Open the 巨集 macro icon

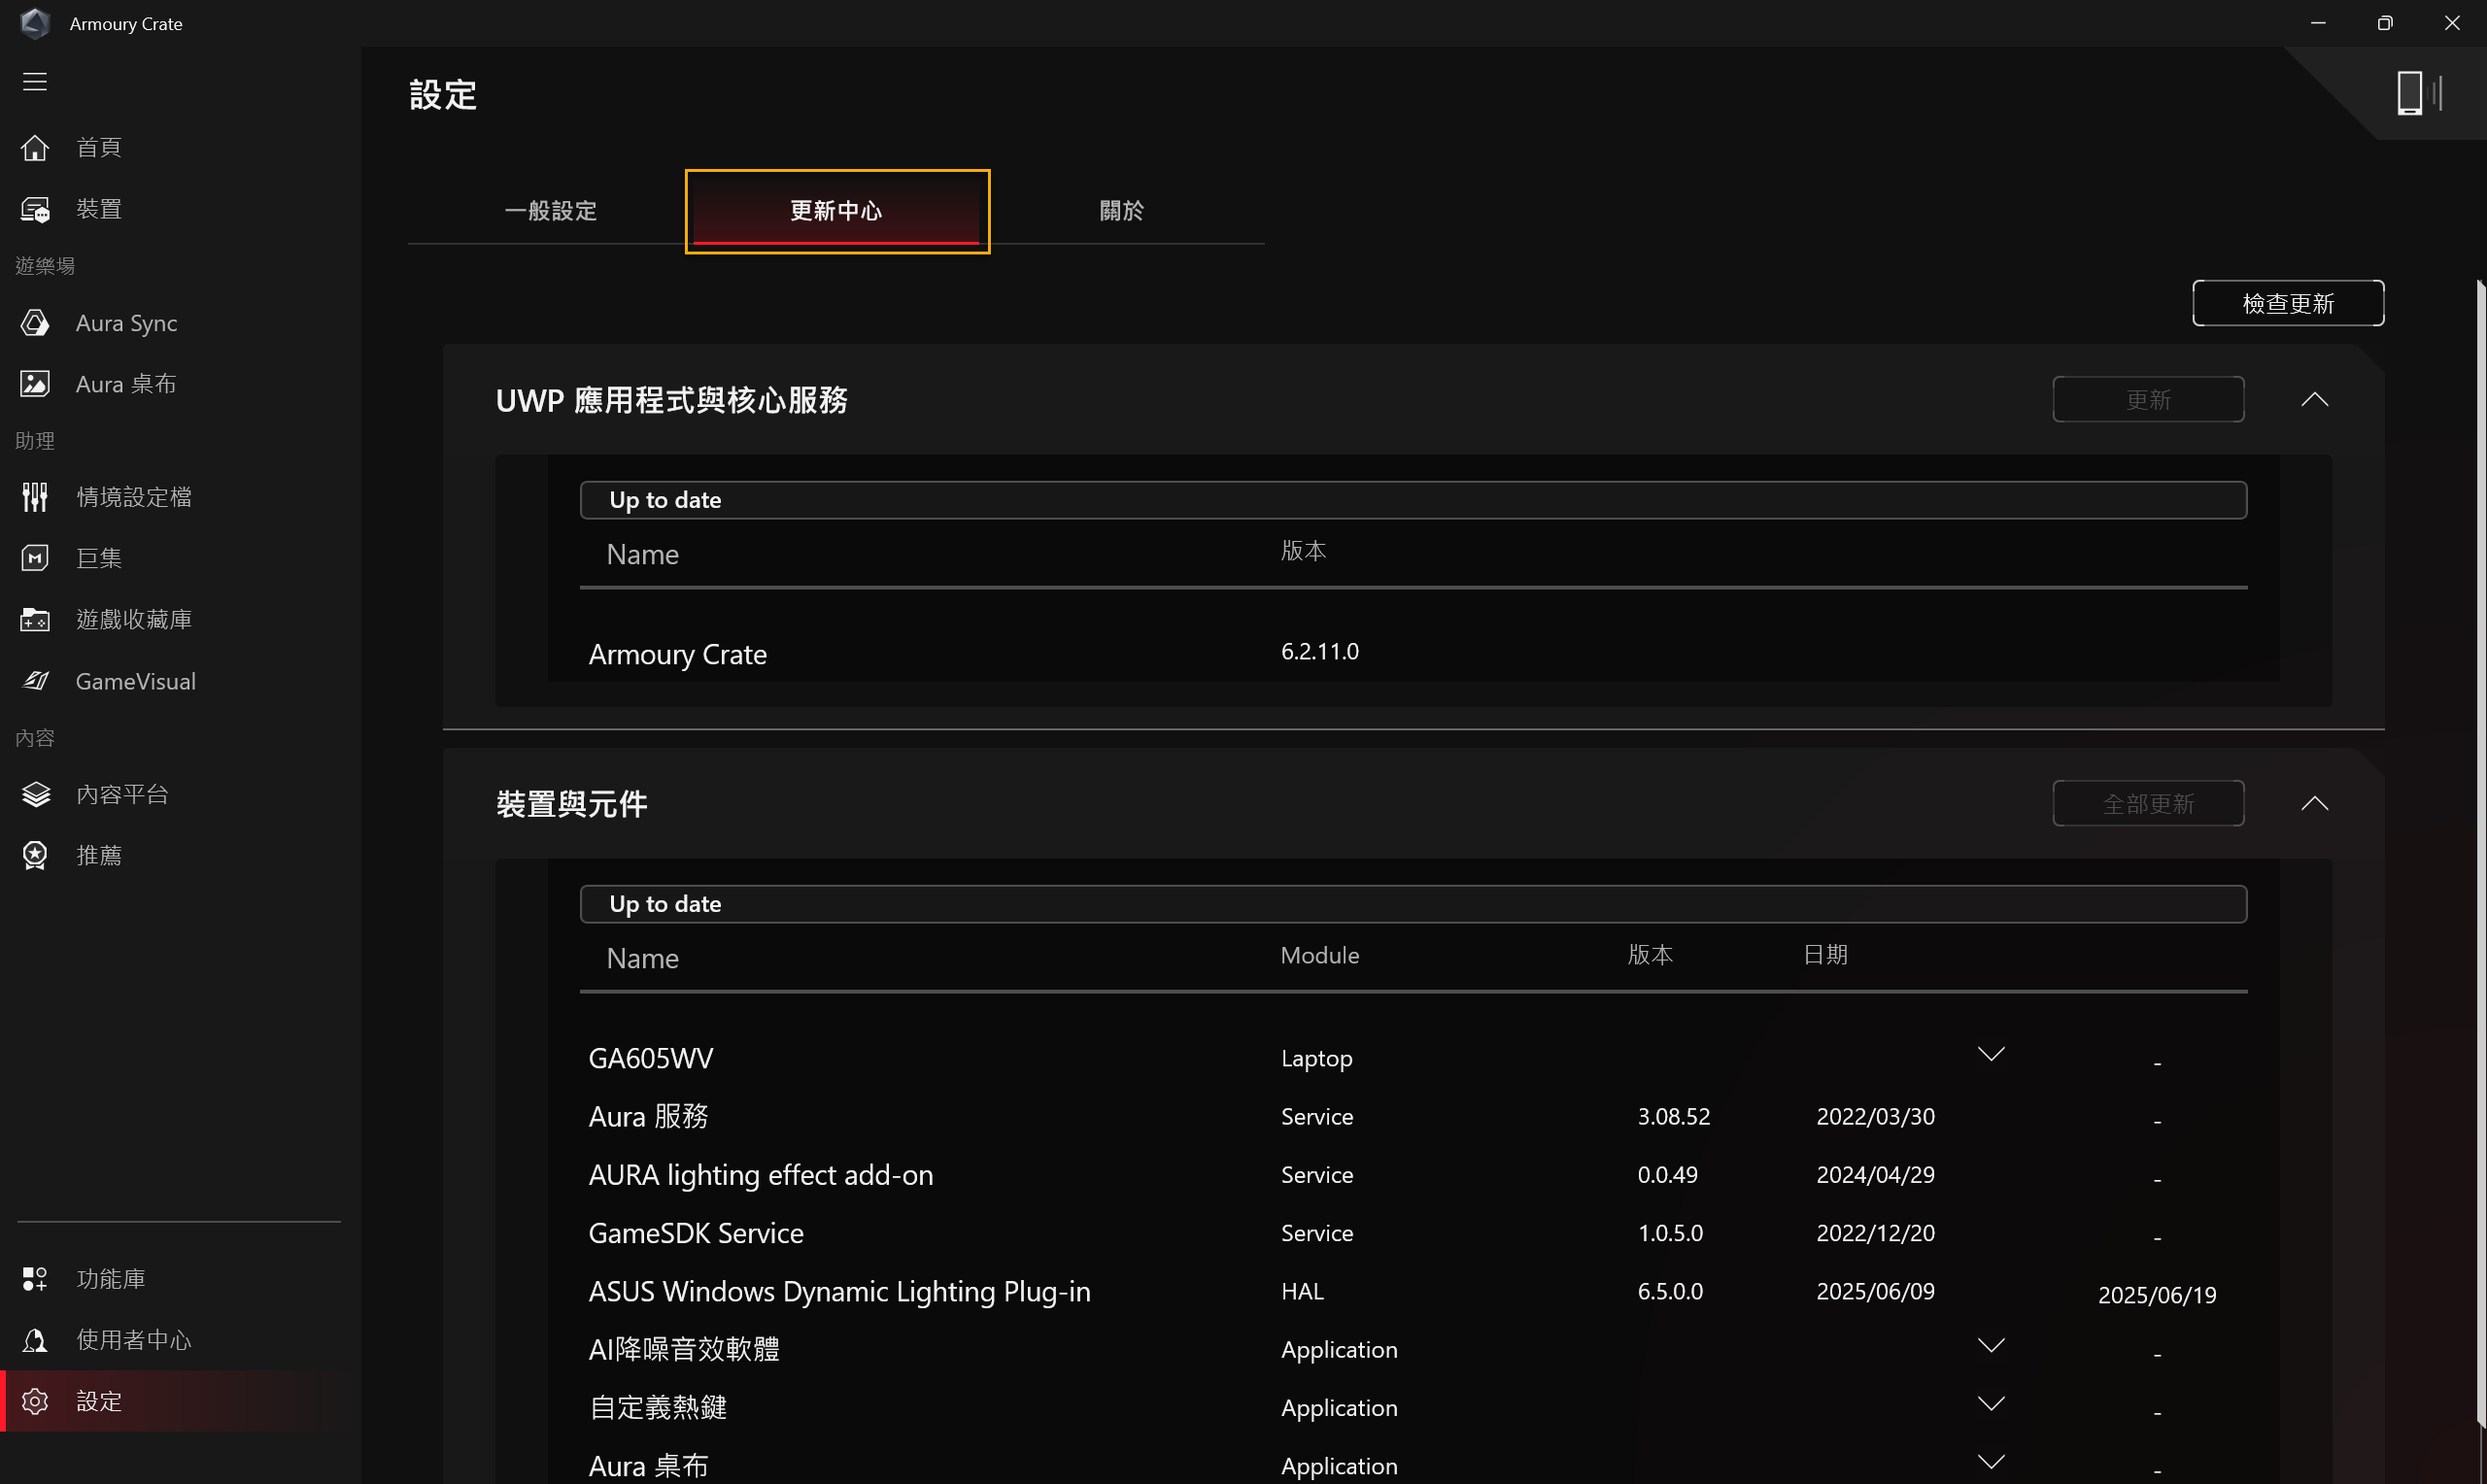[x=35, y=558]
